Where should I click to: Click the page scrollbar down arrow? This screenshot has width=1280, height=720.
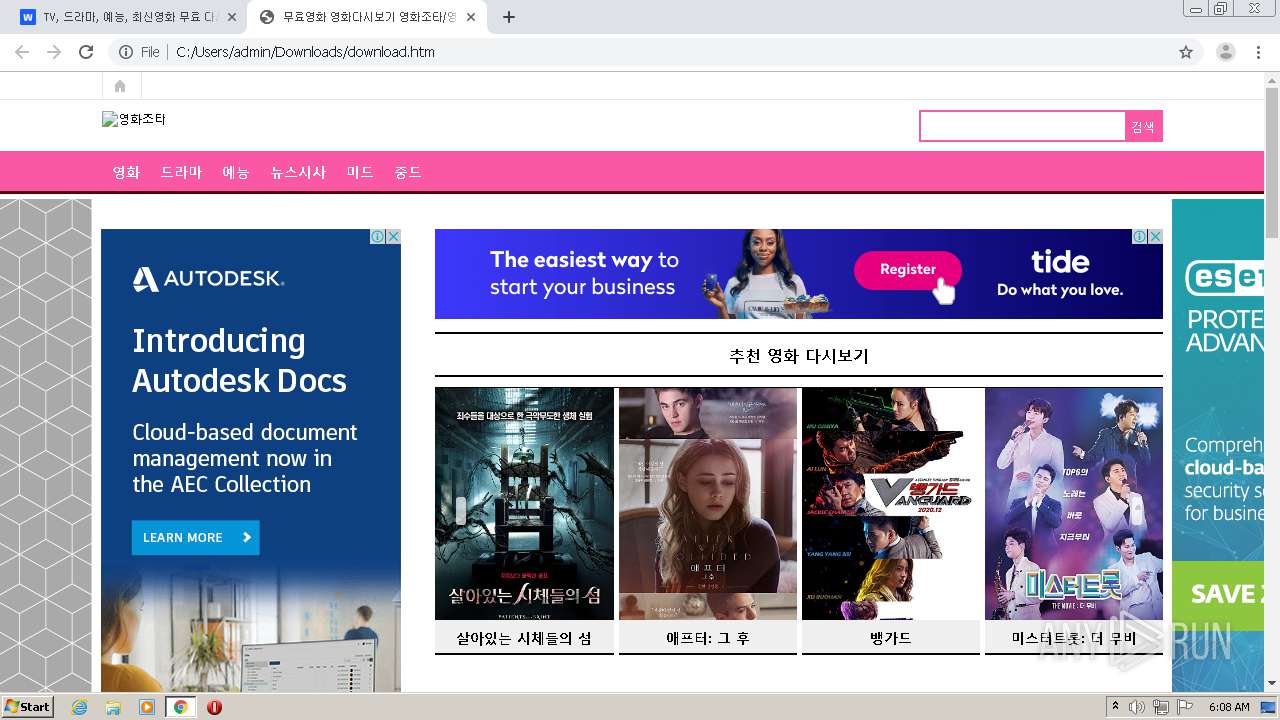pyautogui.click(x=1272, y=684)
